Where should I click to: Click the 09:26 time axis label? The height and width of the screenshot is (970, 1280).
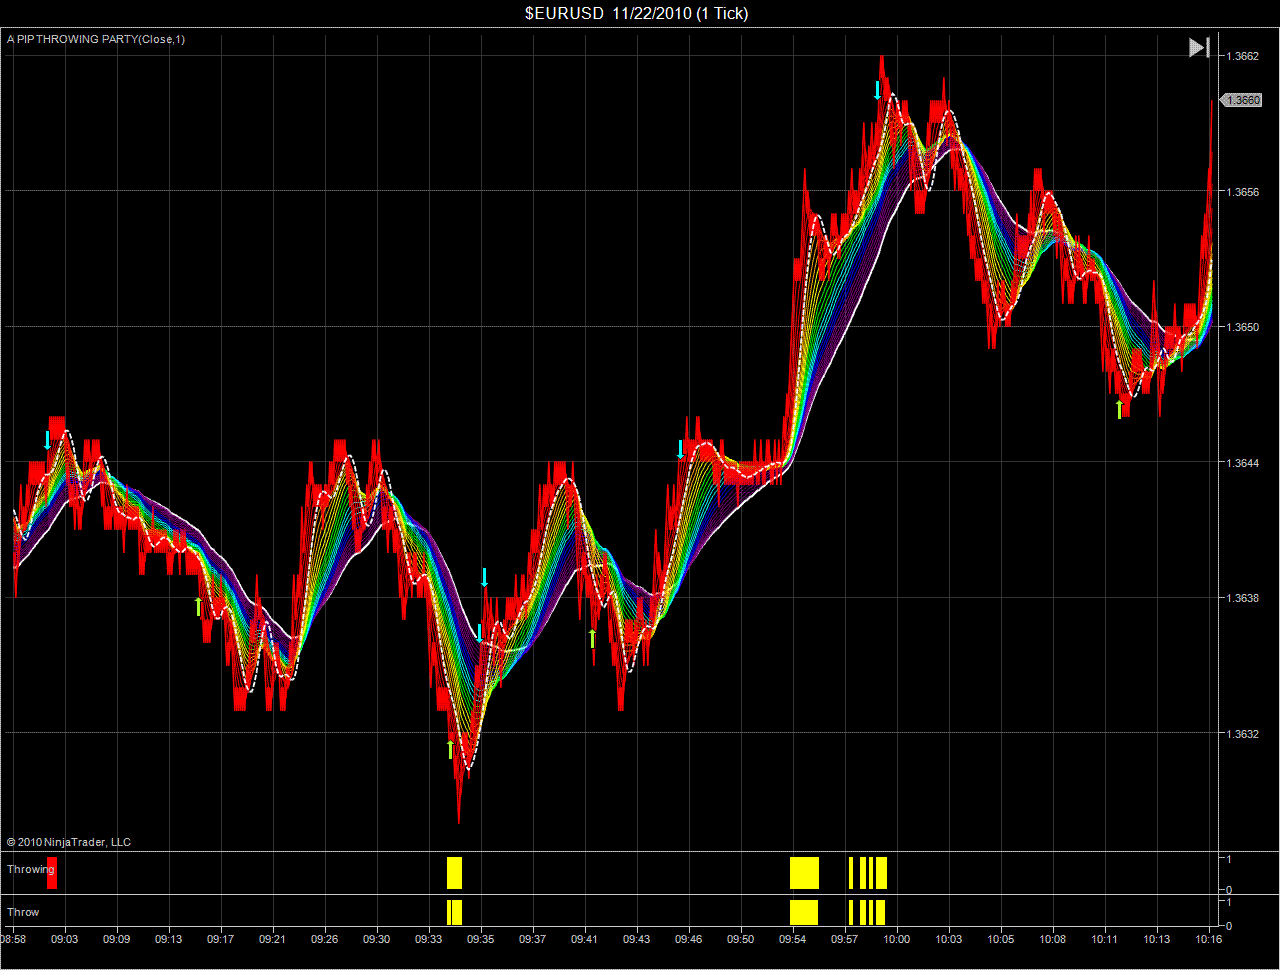pos(325,939)
